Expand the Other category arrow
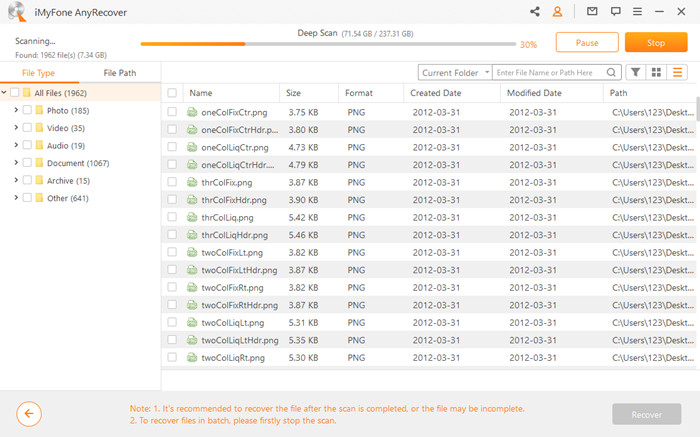Viewport: 700px width, 437px height. pos(16,198)
